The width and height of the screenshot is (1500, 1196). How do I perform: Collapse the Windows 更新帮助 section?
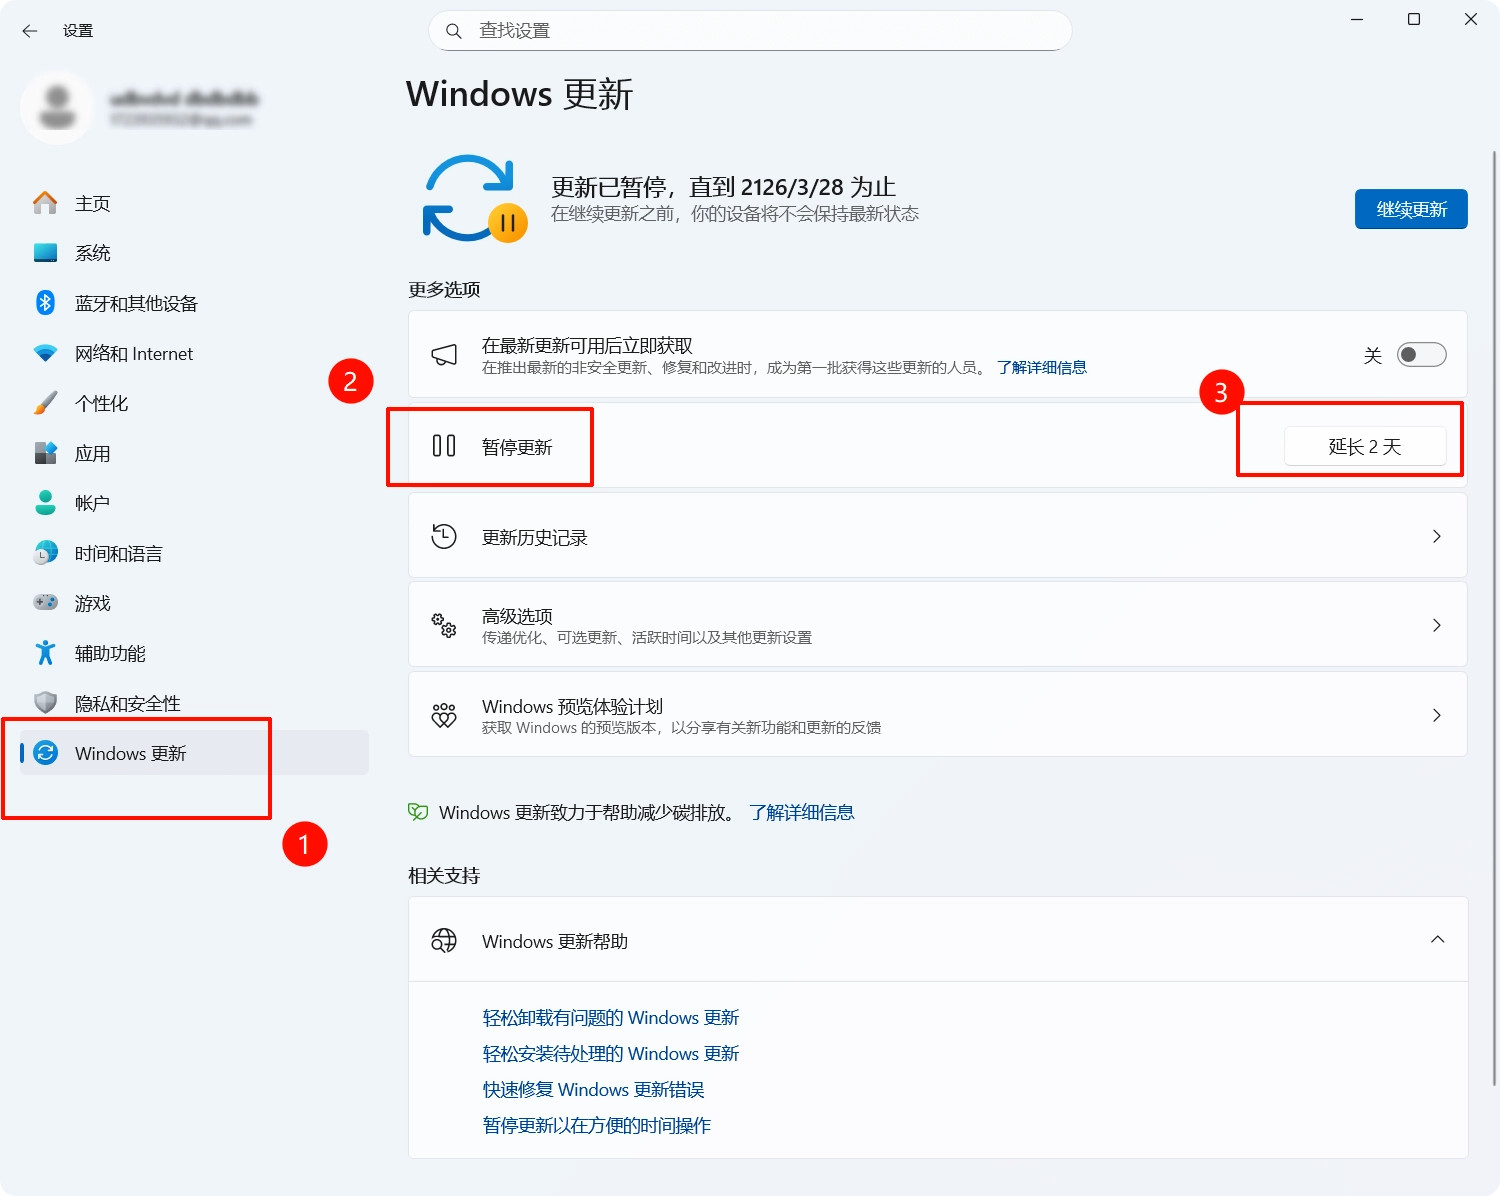pos(1437,940)
